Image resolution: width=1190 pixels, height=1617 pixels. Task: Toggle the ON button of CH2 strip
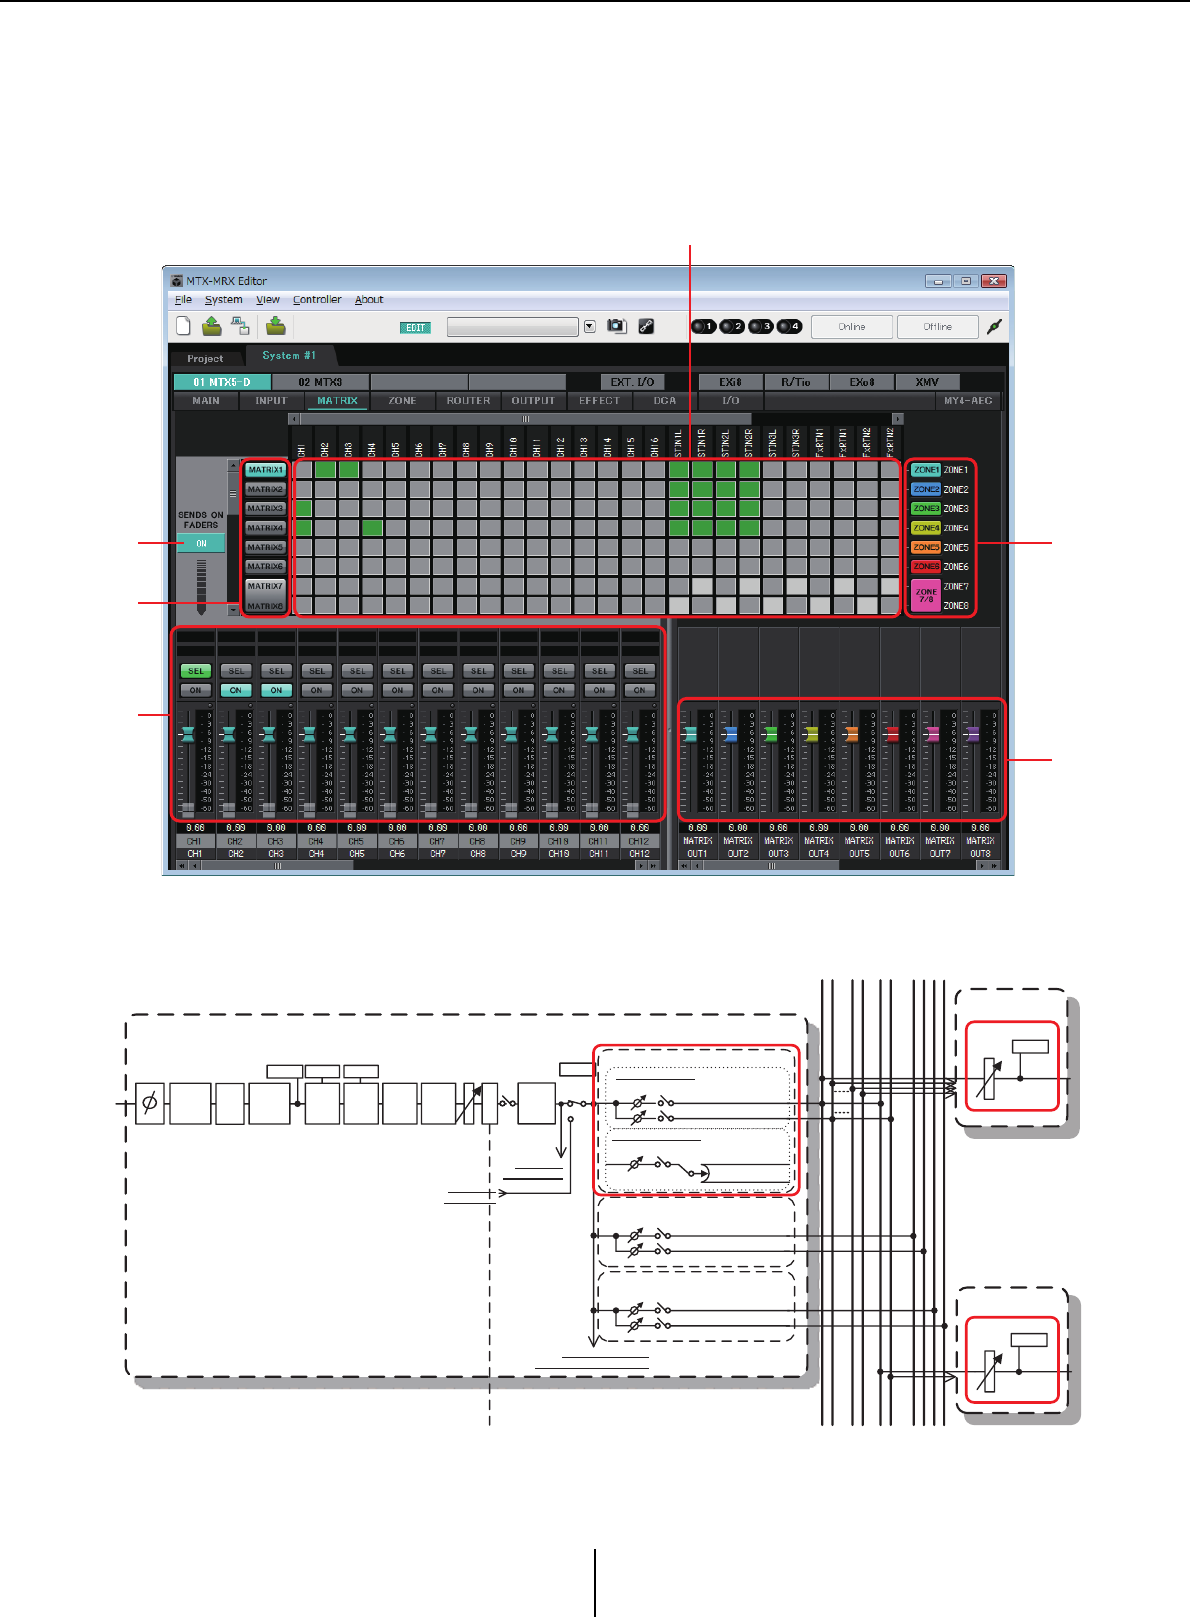click(x=236, y=690)
